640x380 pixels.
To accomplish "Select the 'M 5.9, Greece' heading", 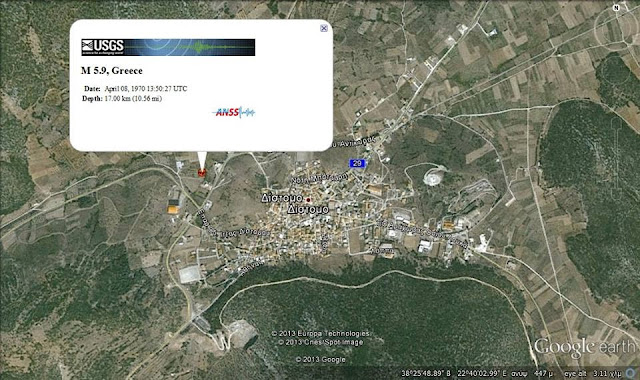I will [112, 71].
